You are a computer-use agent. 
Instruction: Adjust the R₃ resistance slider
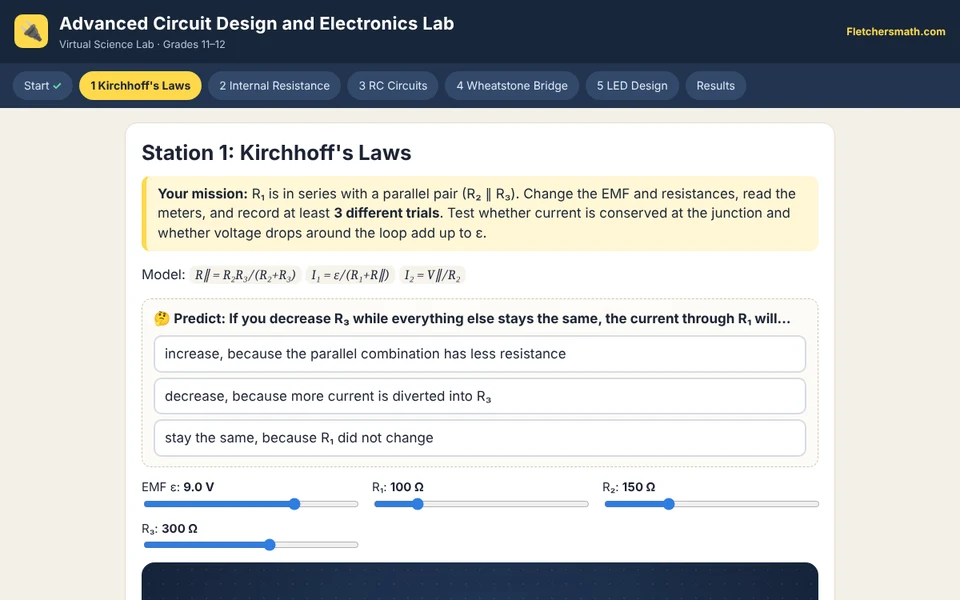tap(251, 544)
